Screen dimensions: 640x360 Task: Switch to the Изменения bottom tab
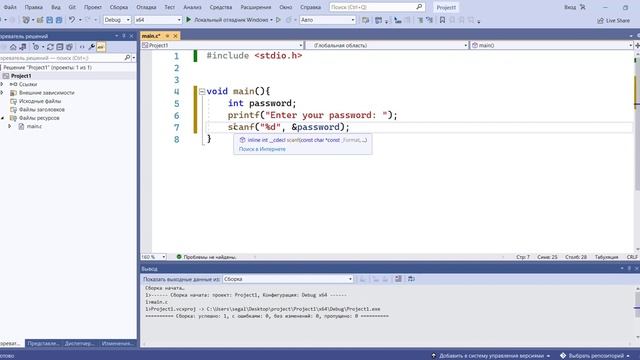[x=117, y=344]
